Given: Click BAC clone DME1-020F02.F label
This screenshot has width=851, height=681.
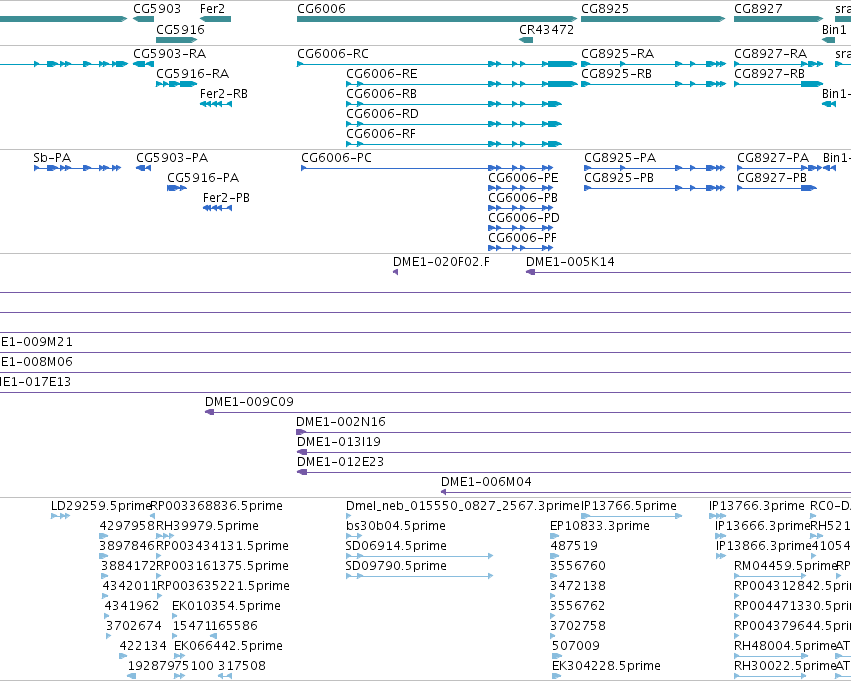Looking at the screenshot, I should pos(441,262).
